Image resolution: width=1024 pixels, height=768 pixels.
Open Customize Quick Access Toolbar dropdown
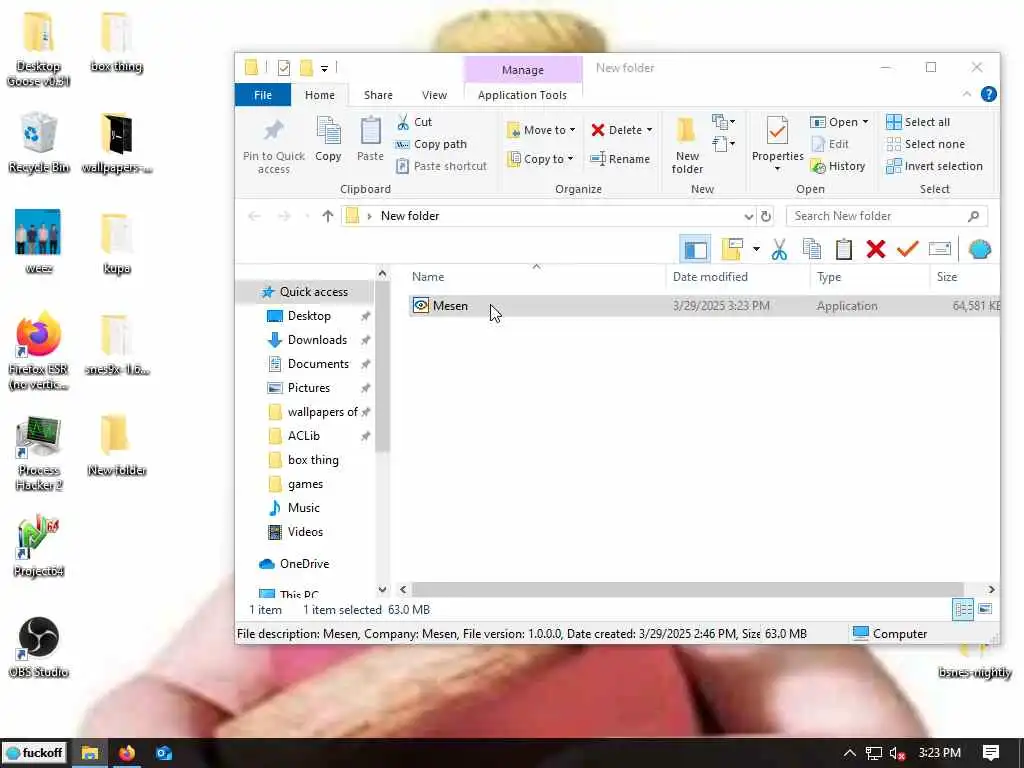(x=325, y=69)
